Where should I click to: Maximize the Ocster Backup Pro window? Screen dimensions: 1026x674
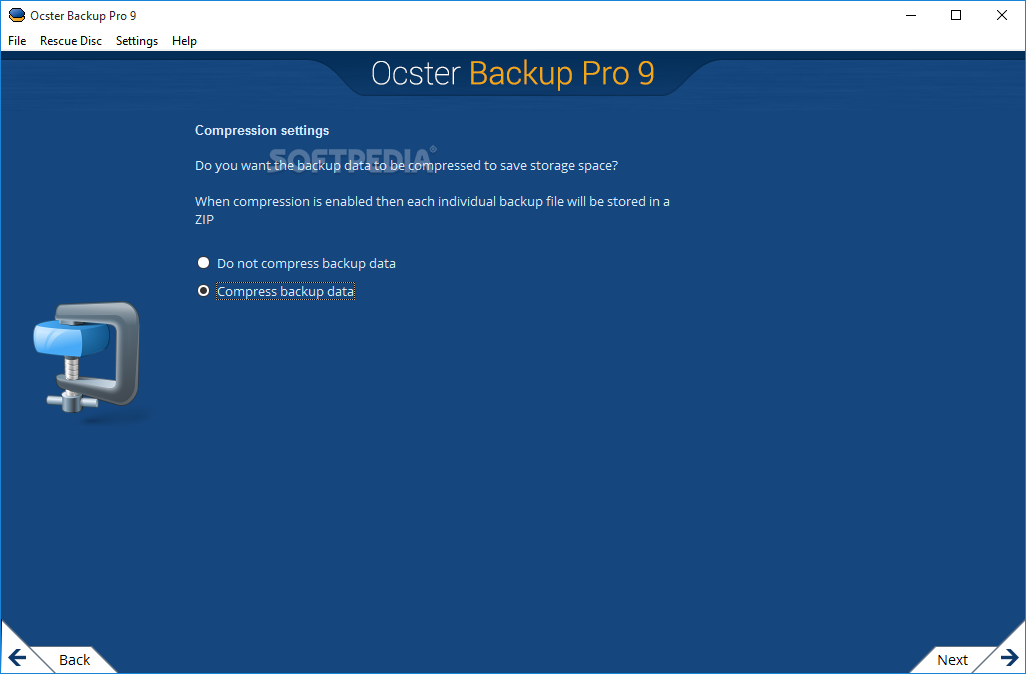[956, 15]
